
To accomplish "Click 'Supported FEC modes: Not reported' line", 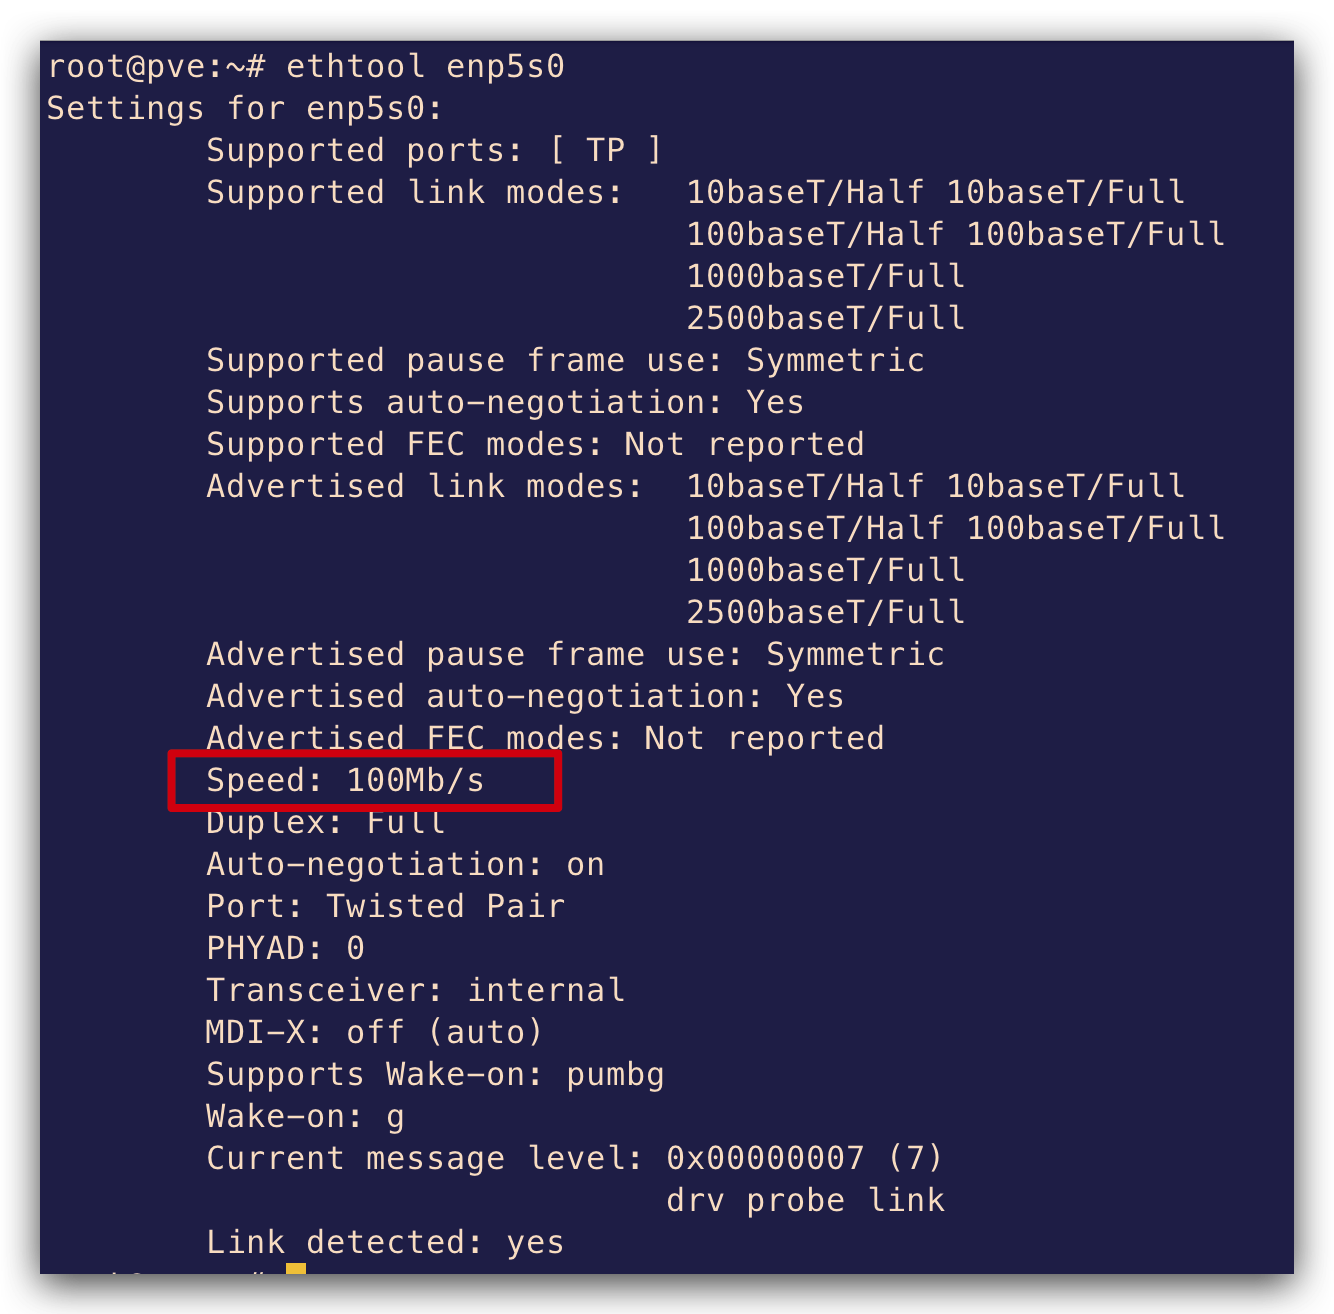I will coord(535,444).
